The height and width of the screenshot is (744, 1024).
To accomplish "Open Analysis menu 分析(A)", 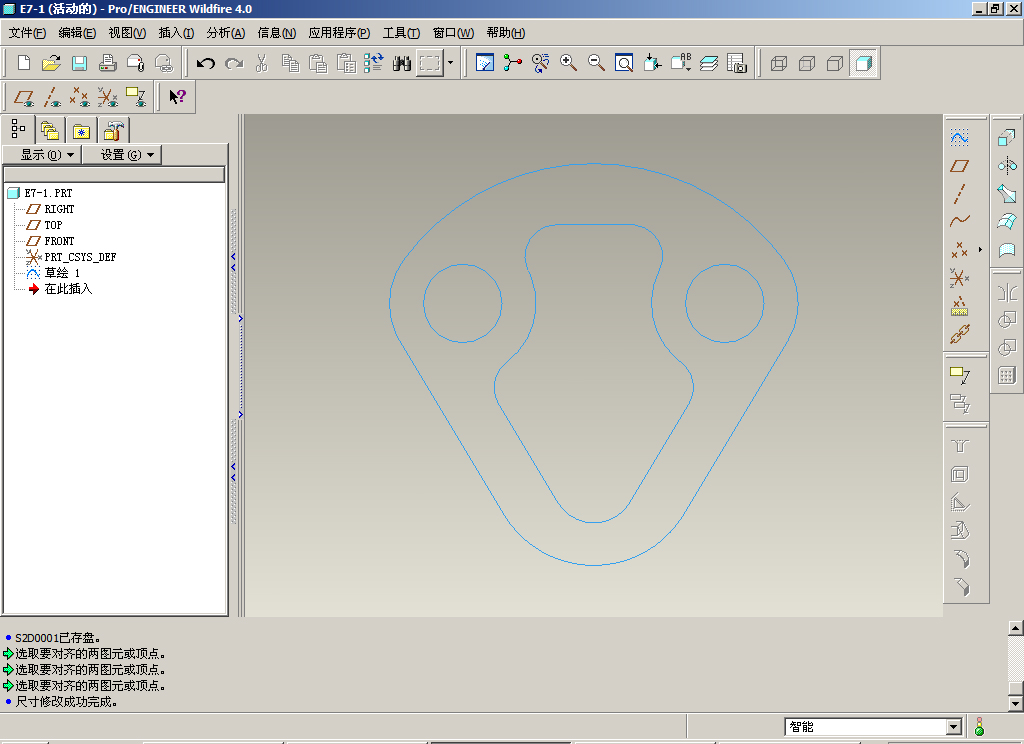I will point(226,33).
